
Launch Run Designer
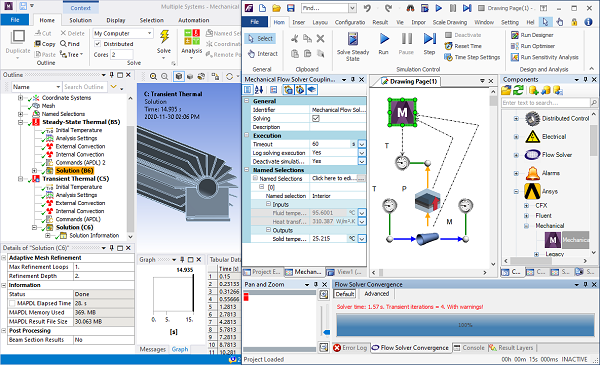(532, 35)
